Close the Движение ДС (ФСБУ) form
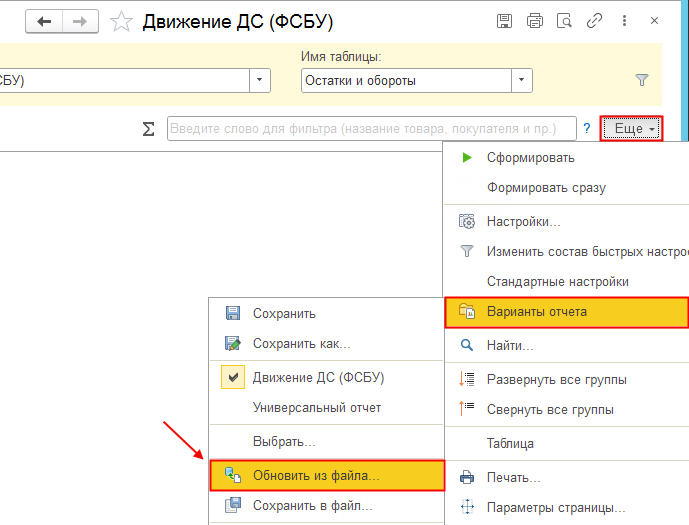This screenshot has width=689, height=525. pos(654,21)
